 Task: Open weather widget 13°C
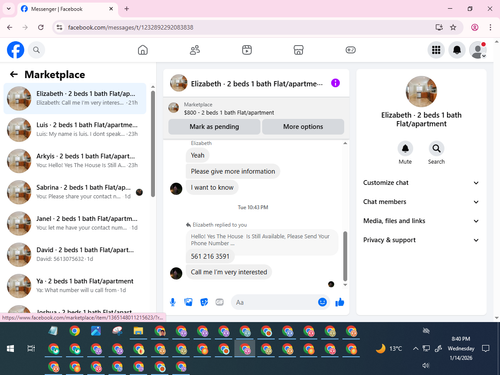[389, 349]
